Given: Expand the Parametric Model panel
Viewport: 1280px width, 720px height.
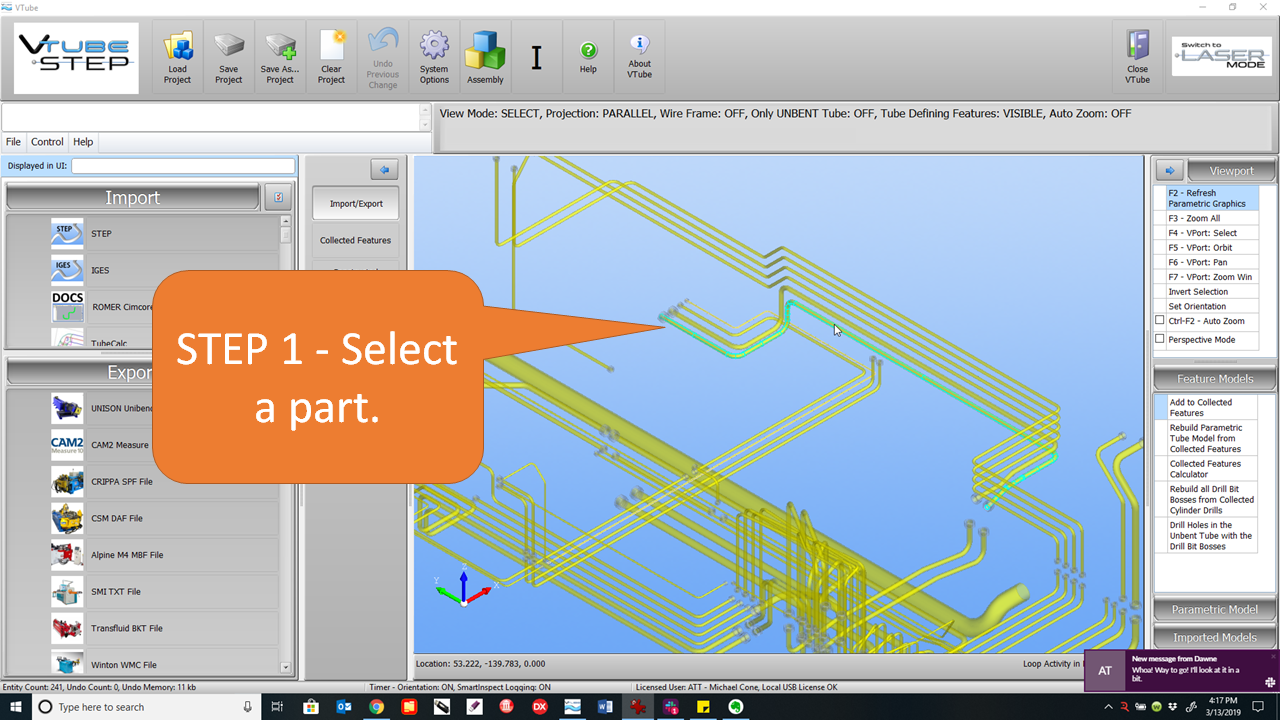Looking at the screenshot, I should pyautogui.click(x=1215, y=609).
